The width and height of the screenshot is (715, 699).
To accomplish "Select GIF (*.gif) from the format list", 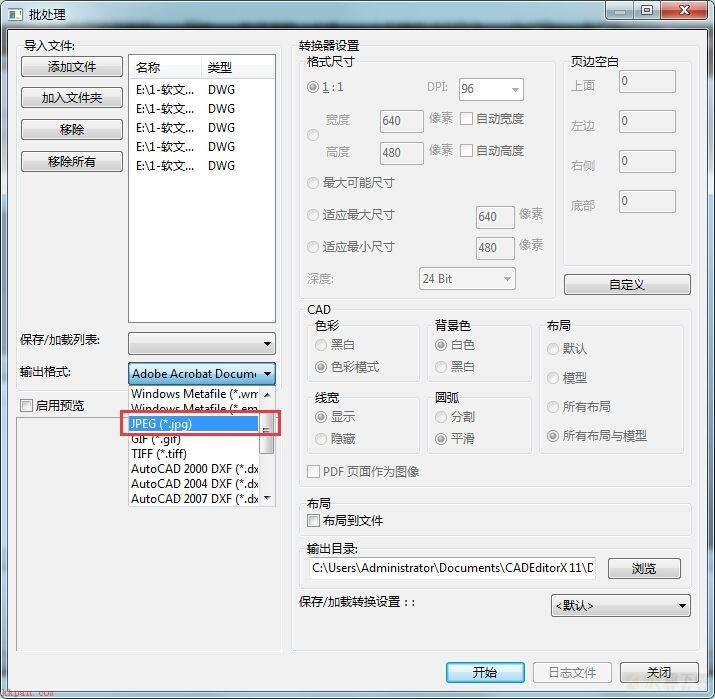I will [x=194, y=439].
